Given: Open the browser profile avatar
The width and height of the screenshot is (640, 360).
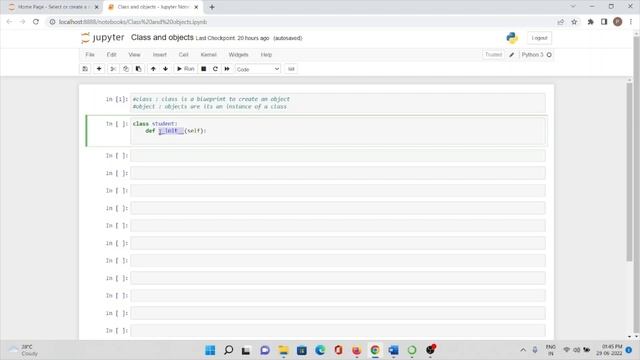Looking at the screenshot, I should pos(618,22).
